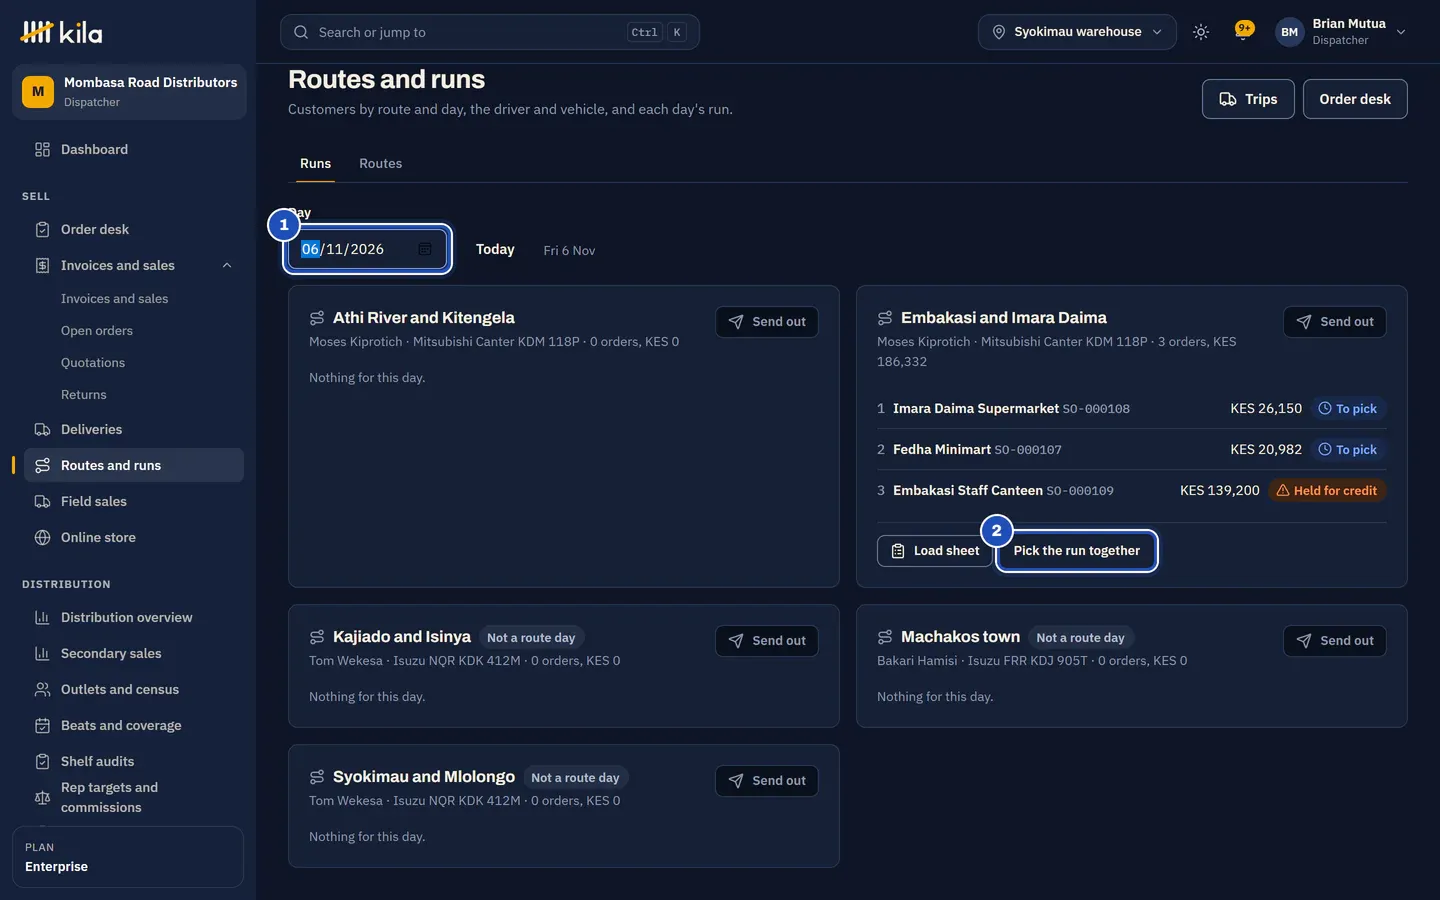Collapse the Invoices and sales group
The image size is (1440, 900).
pos(227,265)
